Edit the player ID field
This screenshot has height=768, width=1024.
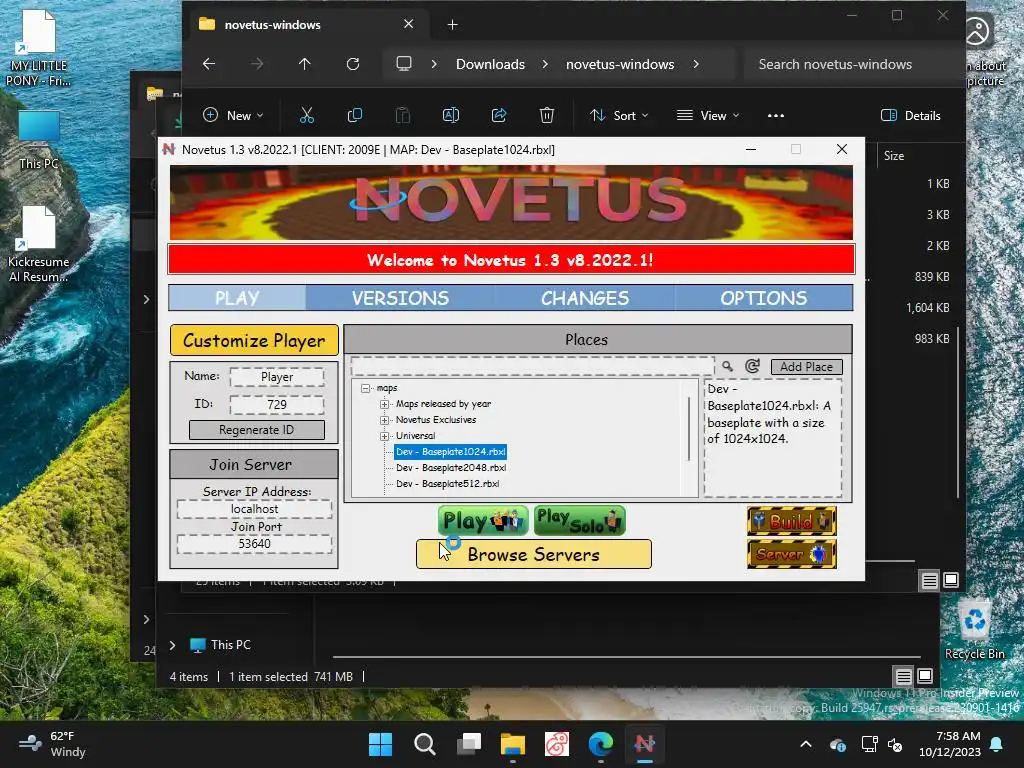[x=277, y=404]
